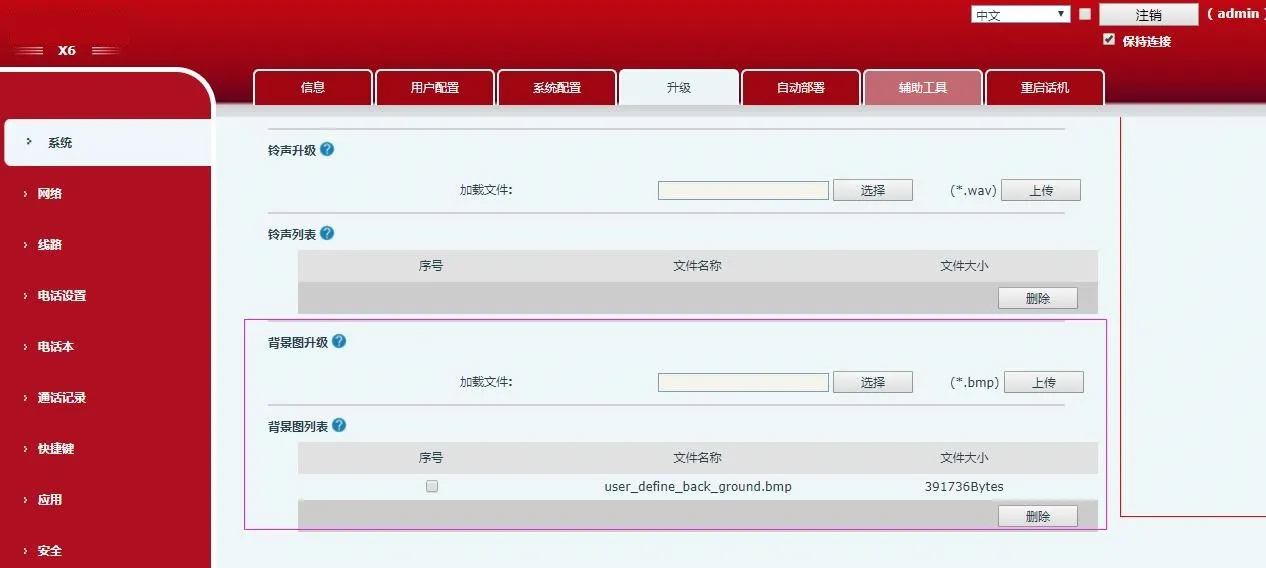Click help icon beside 背景图列表
Viewport: 1266px width, 568px height.
[x=339, y=425]
